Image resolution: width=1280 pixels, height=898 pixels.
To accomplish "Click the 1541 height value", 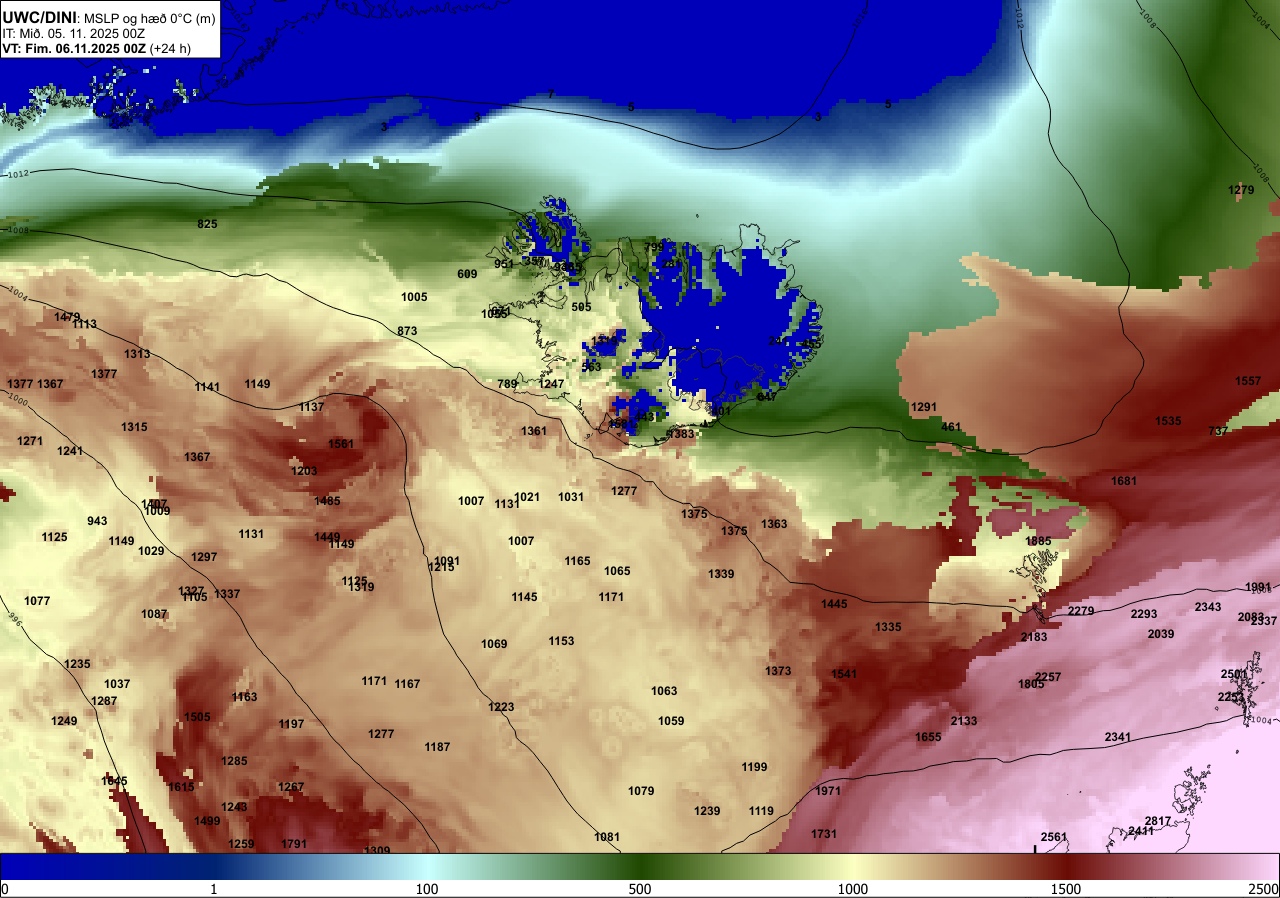I will coord(844,674).
